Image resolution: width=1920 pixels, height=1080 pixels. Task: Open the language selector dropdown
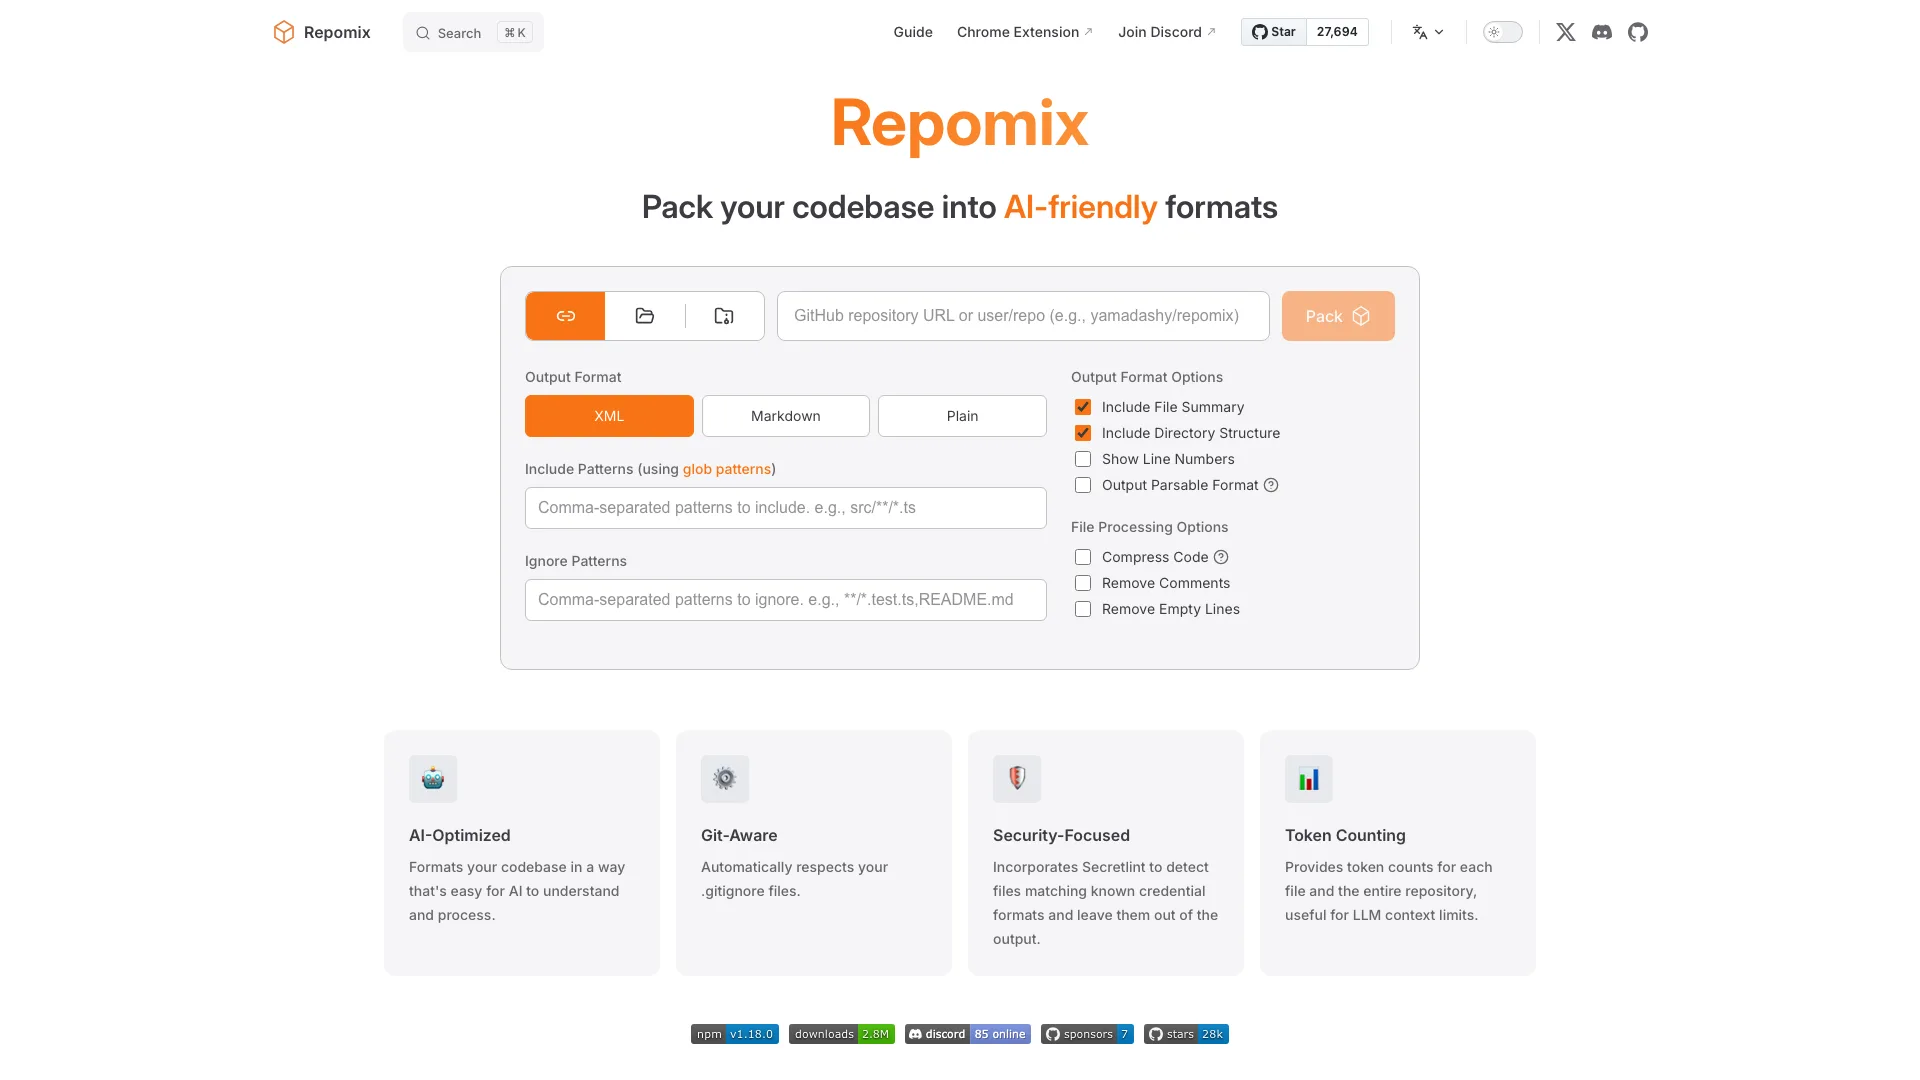[x=1428, y=32]
